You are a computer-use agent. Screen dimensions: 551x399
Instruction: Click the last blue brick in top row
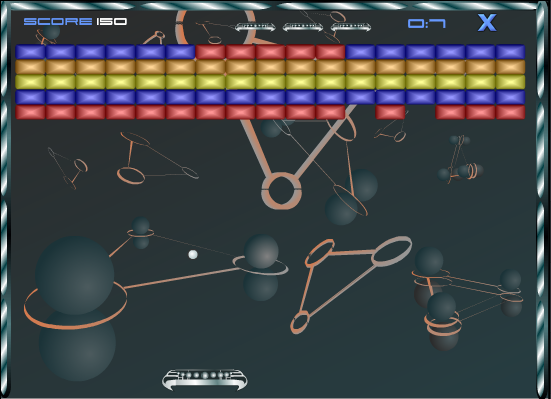[x=510, y=52]
